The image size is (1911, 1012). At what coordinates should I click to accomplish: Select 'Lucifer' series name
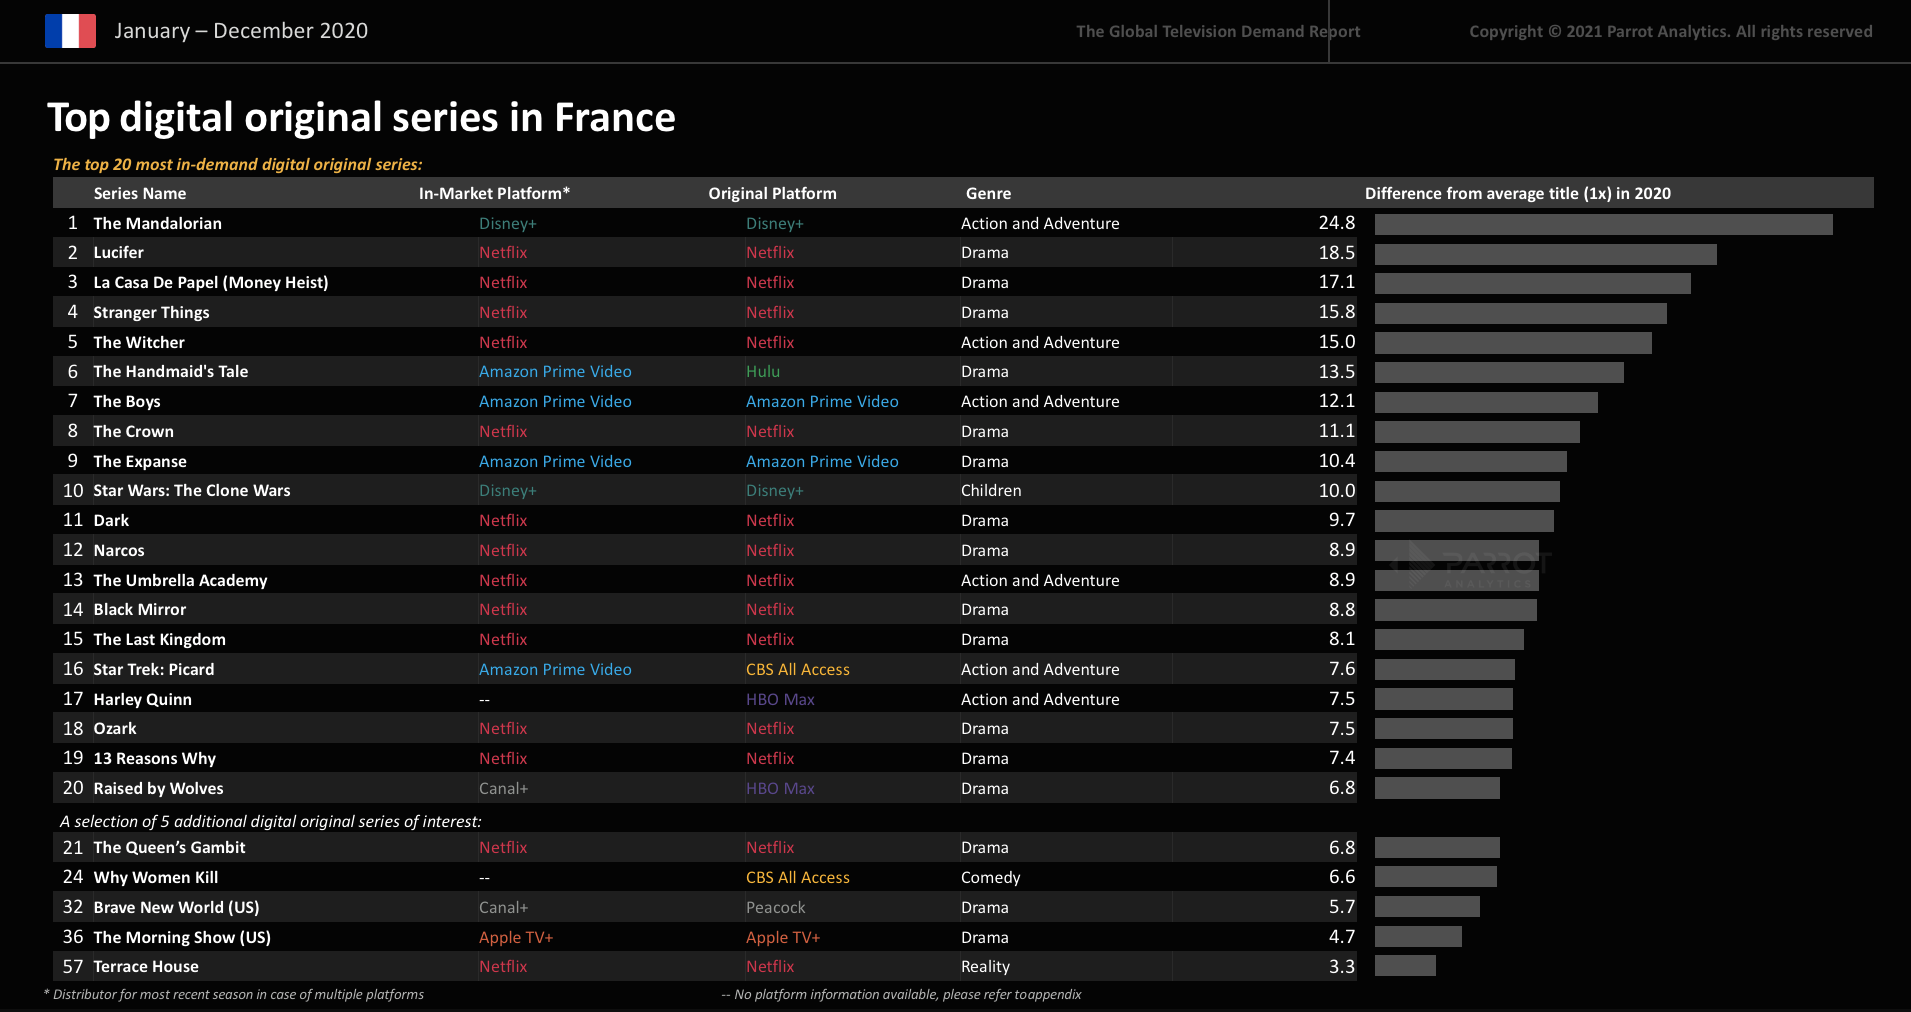pyautogui.click(x=118, y=253)
